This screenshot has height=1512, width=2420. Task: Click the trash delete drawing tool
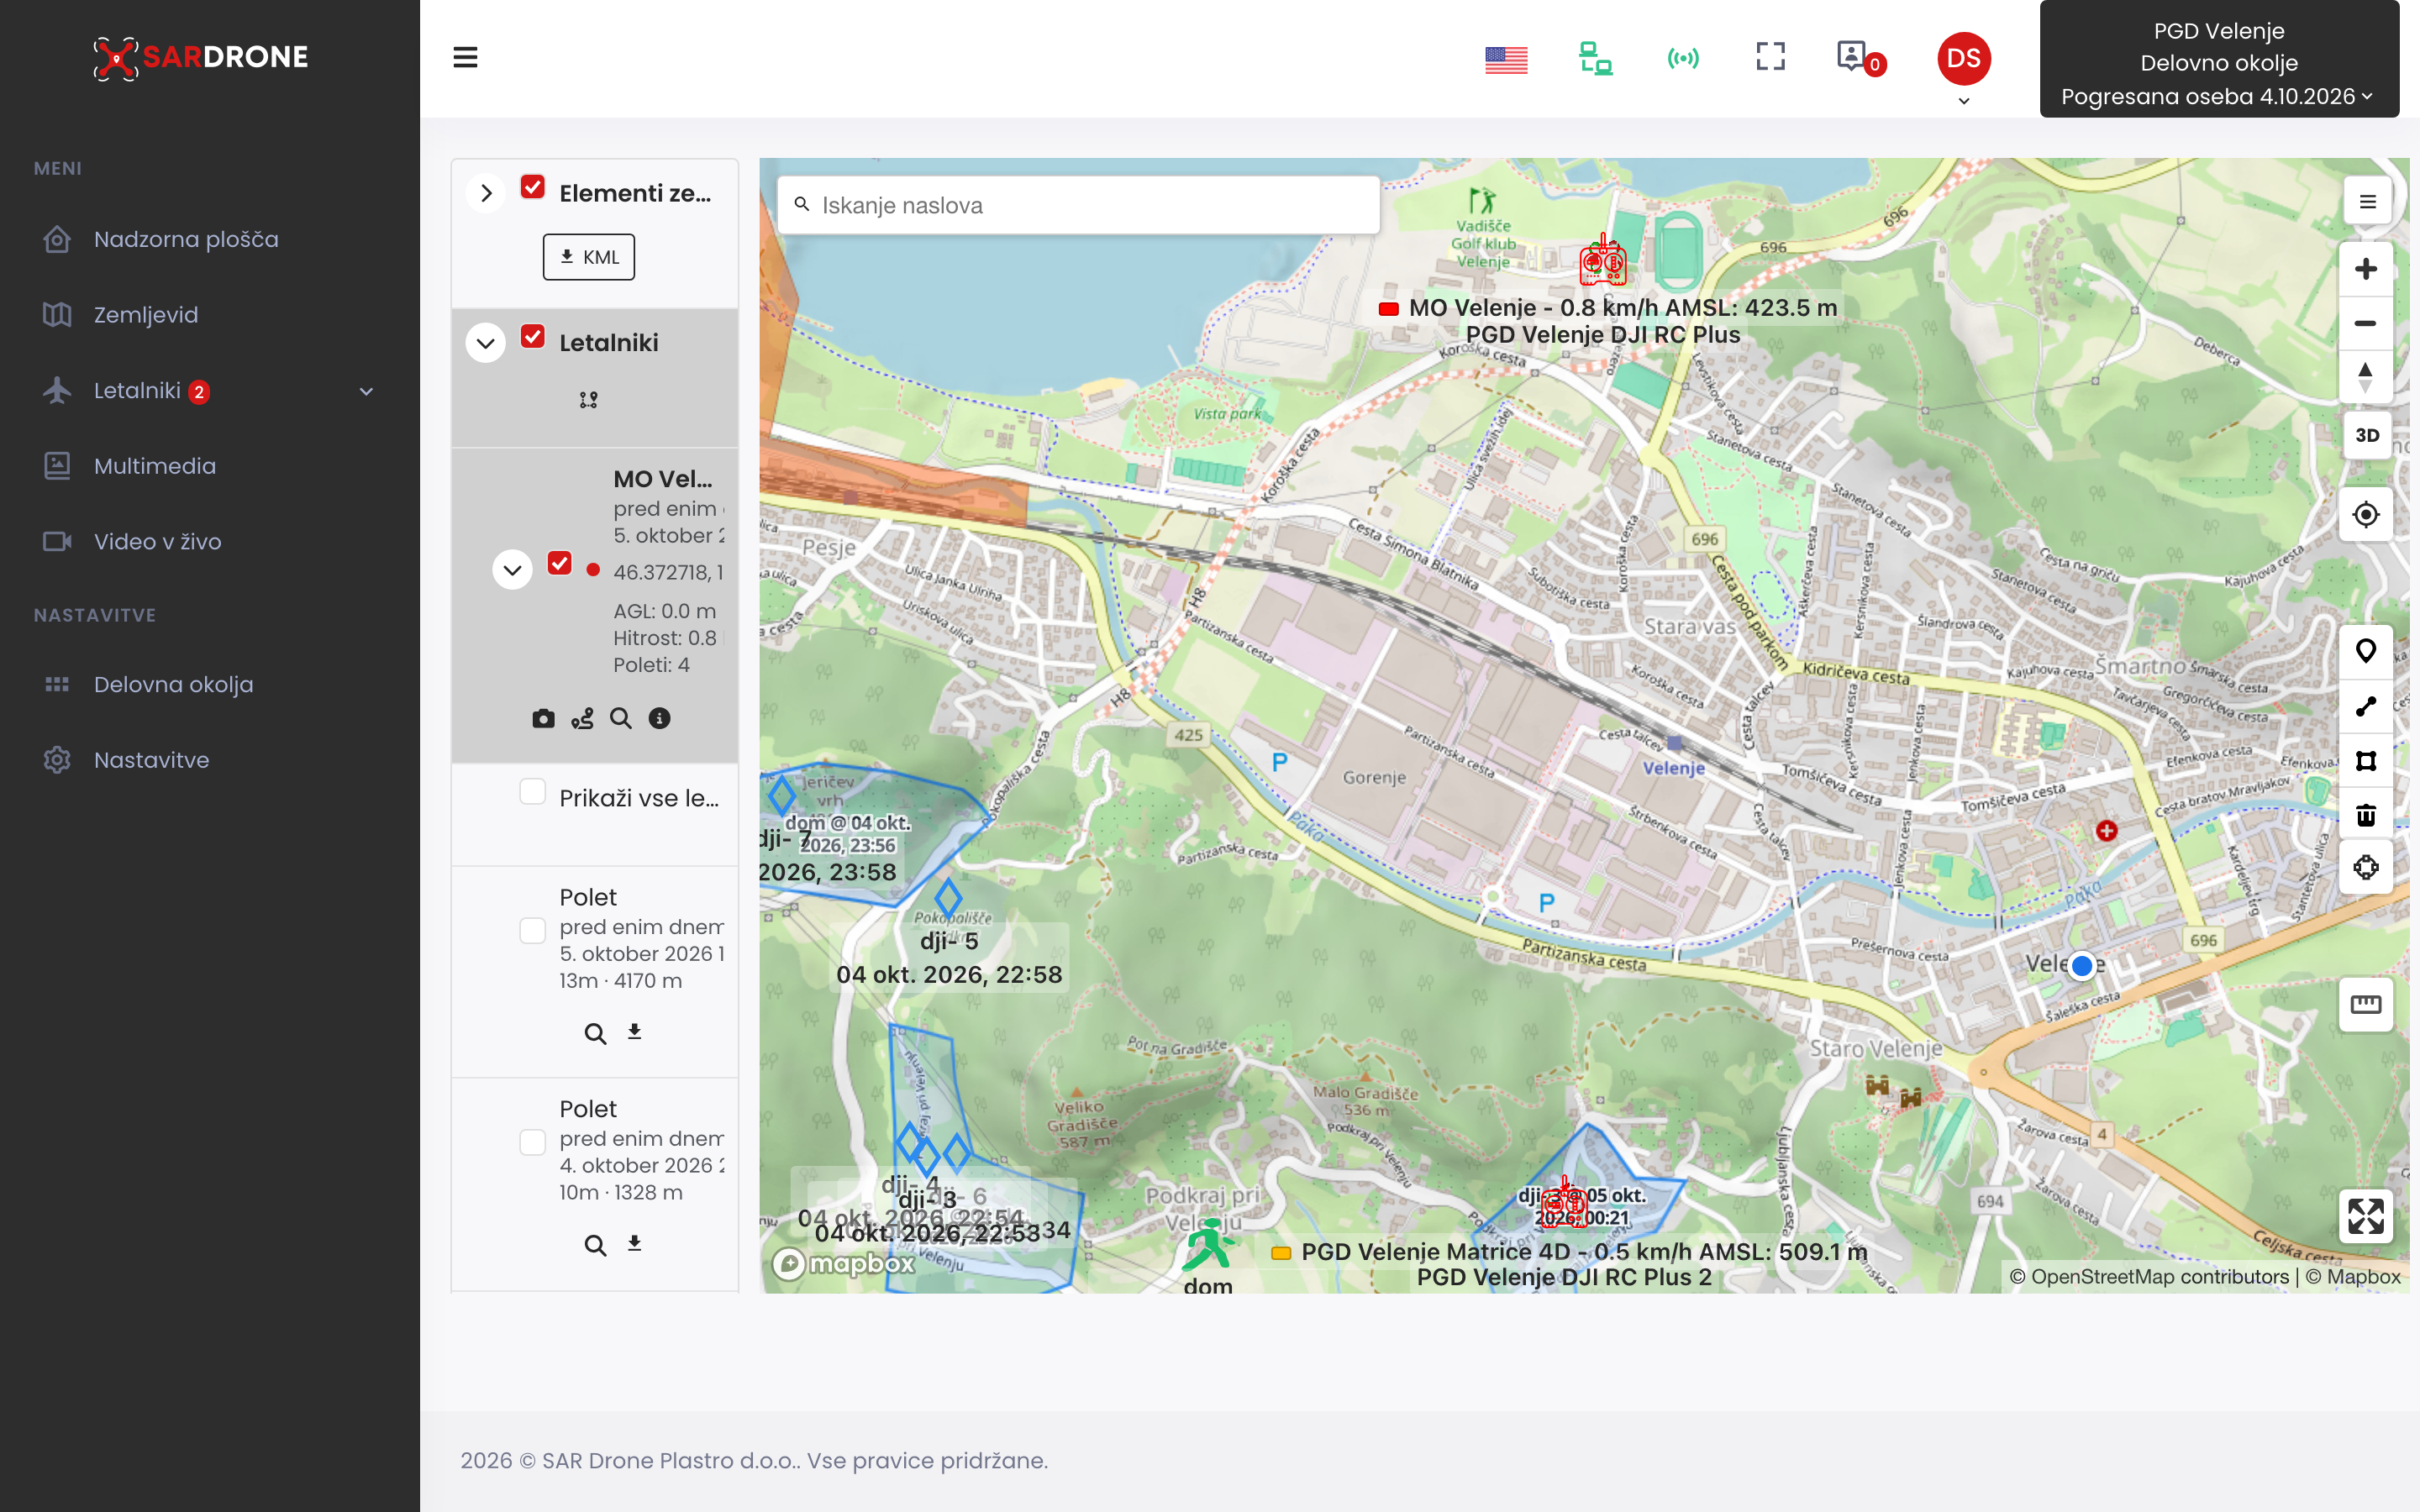coord(2365,814)
